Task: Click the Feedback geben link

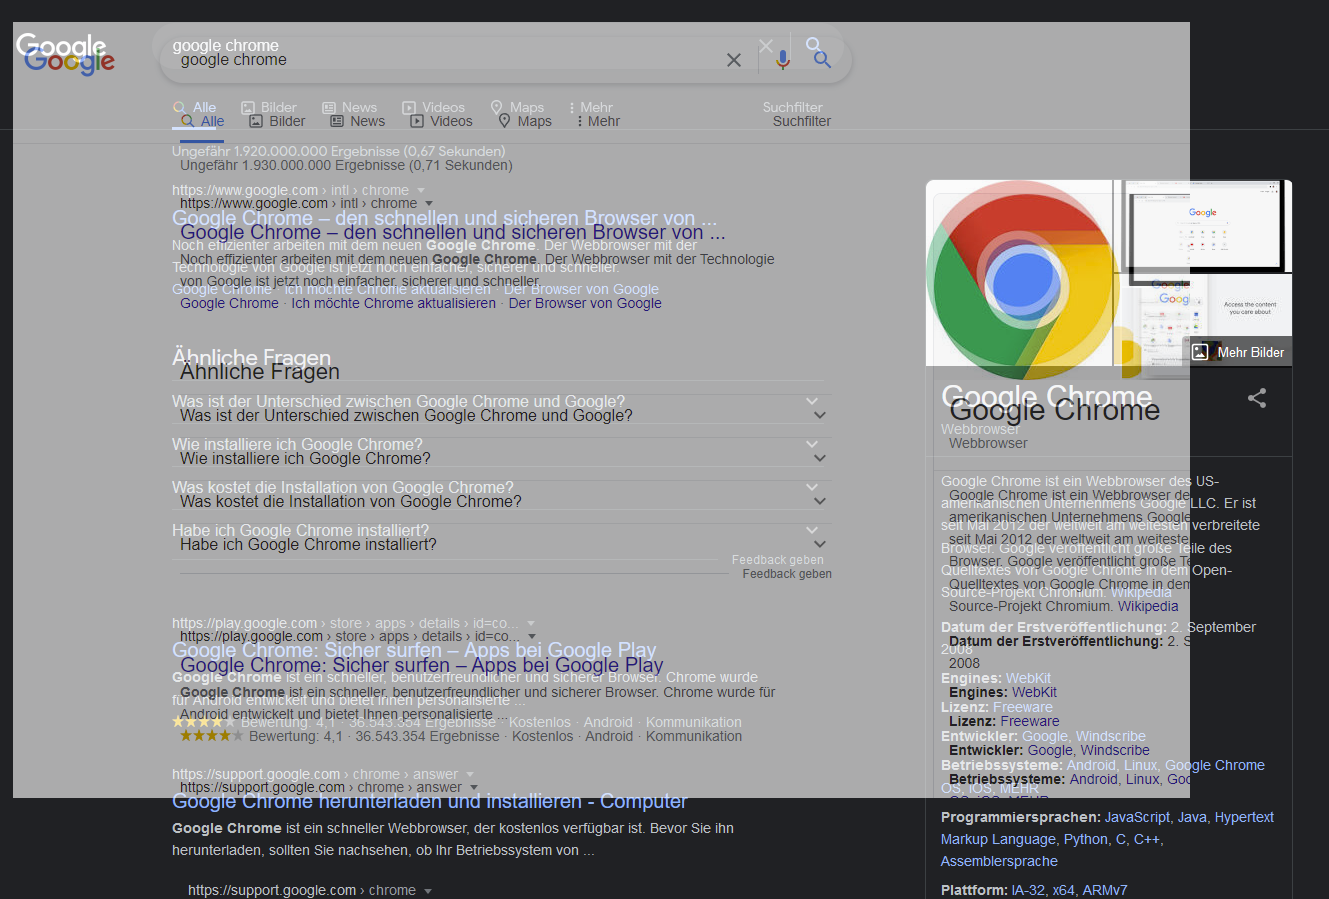Action: tap(786, 574)
